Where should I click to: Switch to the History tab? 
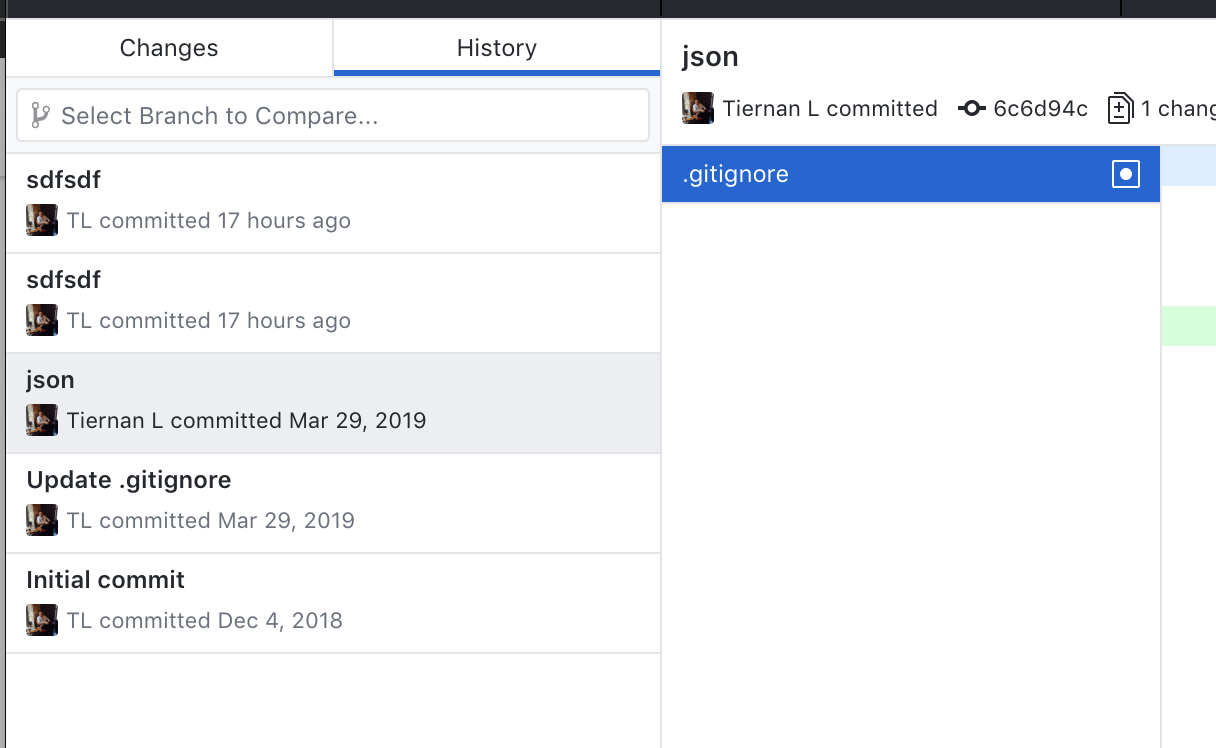[x=496, y=47]
